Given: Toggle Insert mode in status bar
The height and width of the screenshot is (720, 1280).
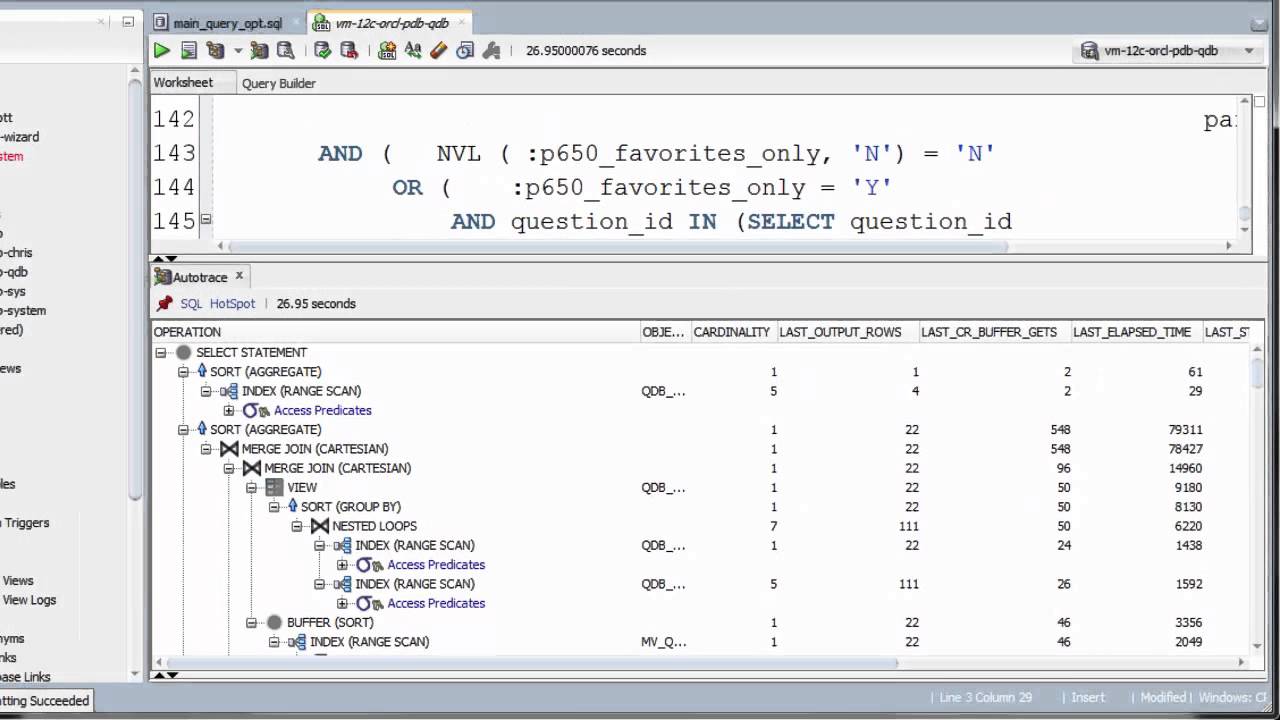Looking at the screenshot, I should click(x=1088, y=697).
